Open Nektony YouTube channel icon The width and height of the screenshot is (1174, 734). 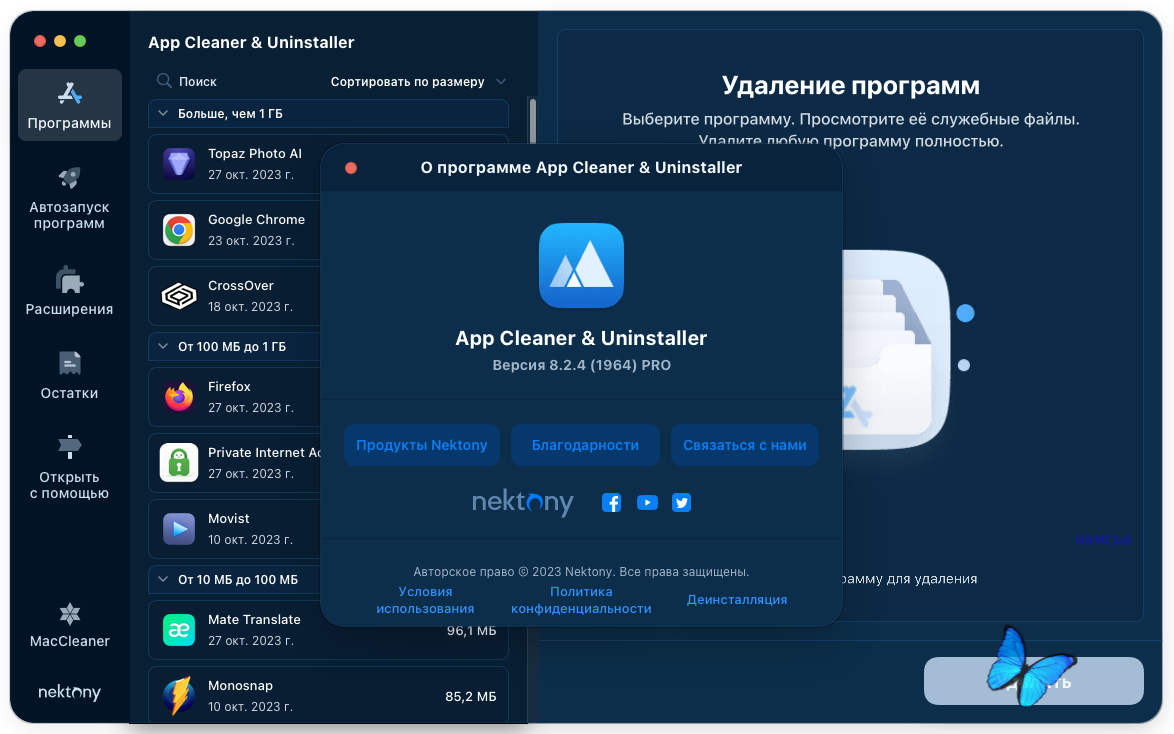(x=647, y=503)
